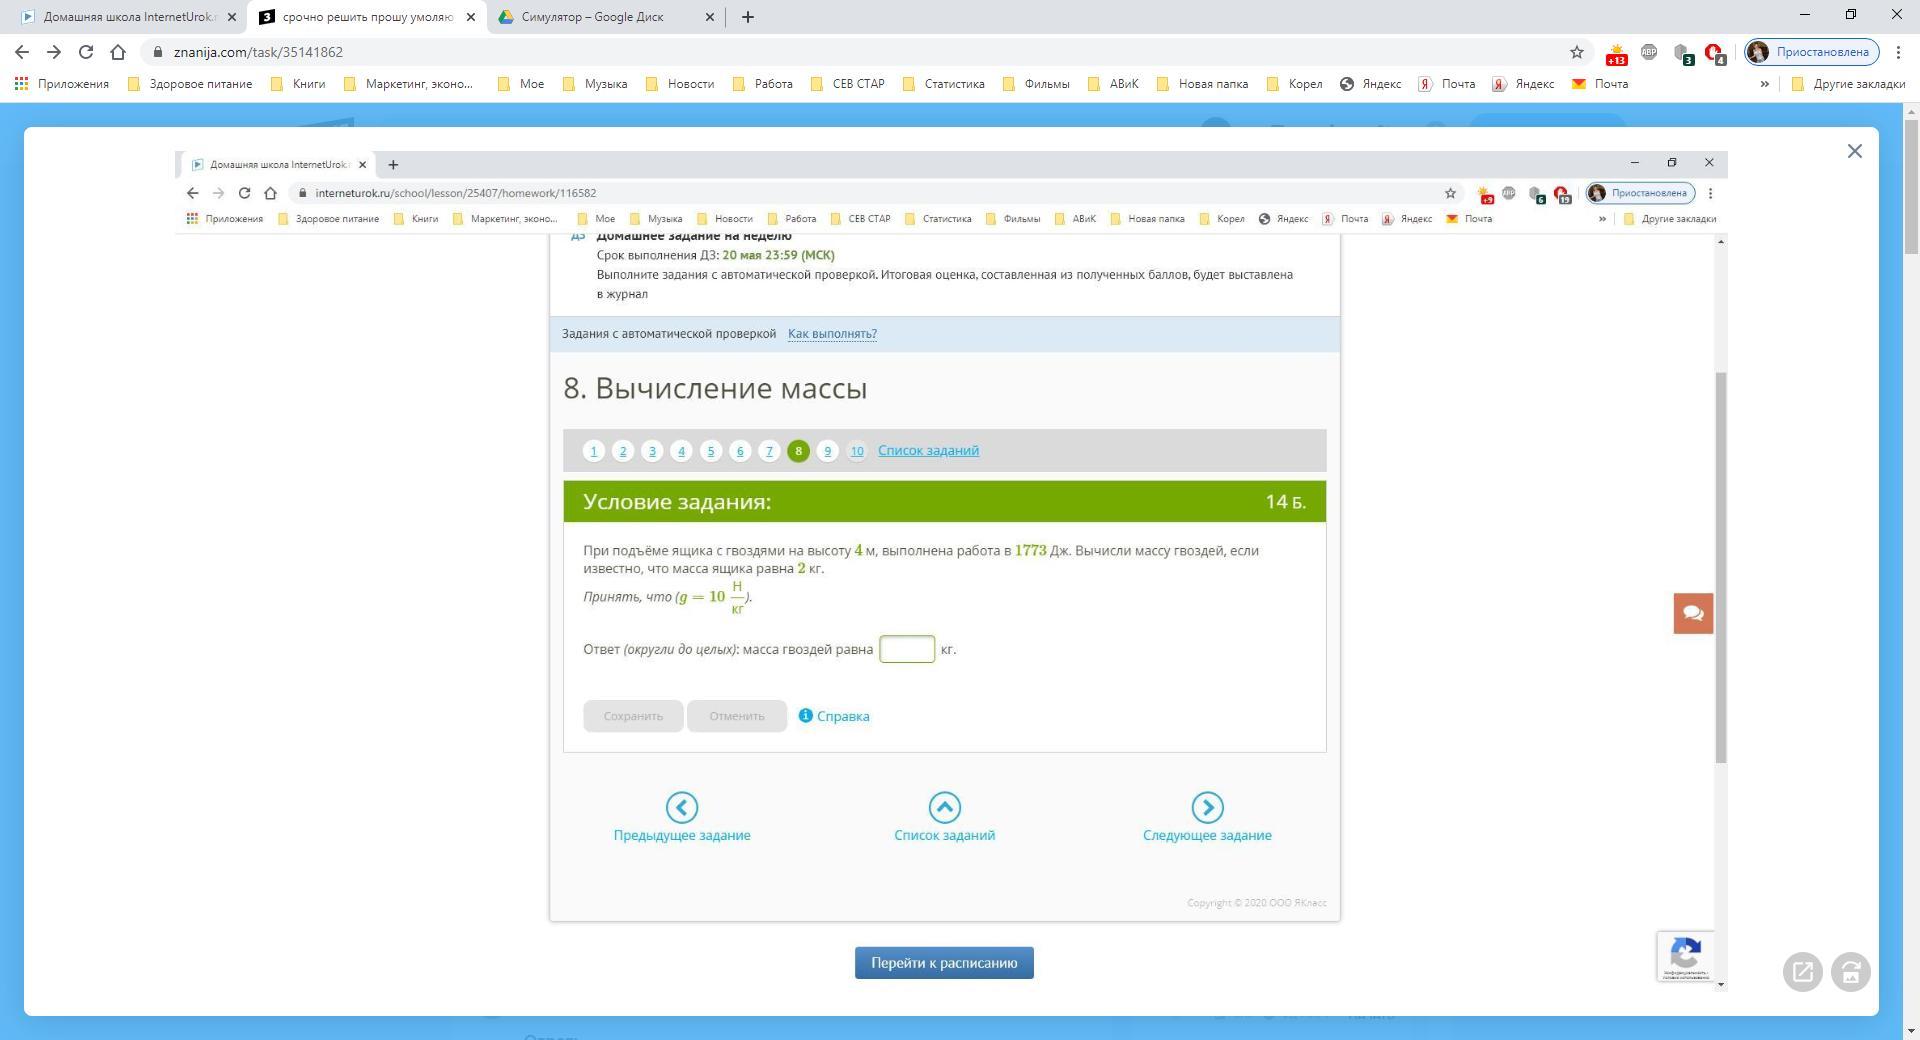
Task: Go back using browser back arrow
Action: click(22, 52)
